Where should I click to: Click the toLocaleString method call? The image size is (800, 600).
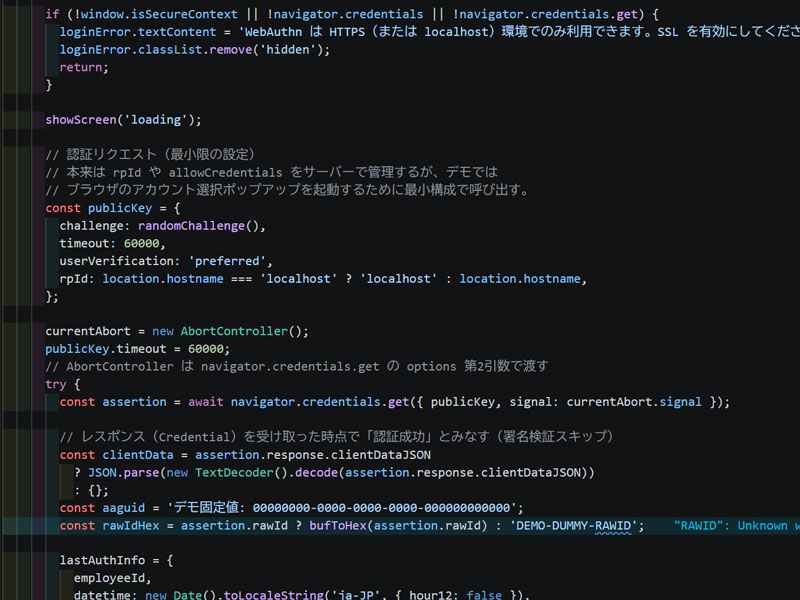273,595
